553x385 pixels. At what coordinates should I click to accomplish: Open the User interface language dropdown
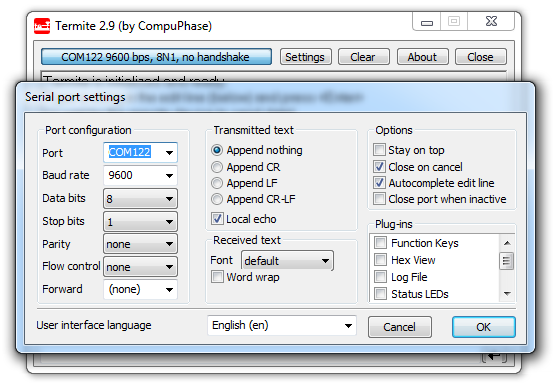(x=282, y=325)
